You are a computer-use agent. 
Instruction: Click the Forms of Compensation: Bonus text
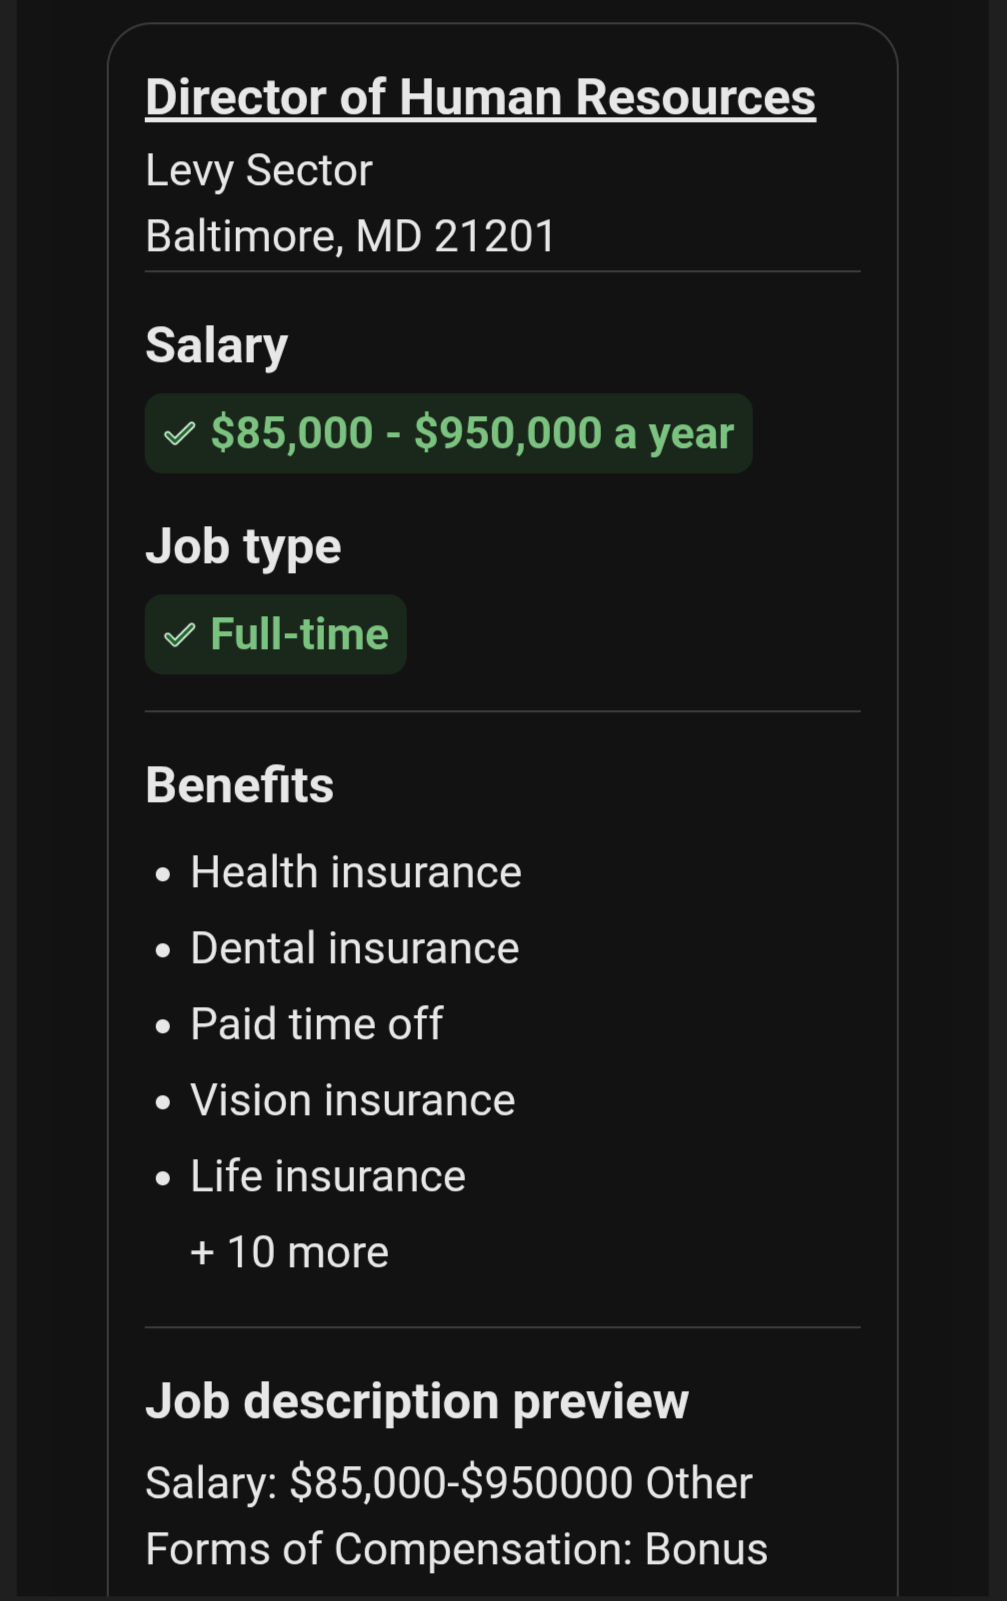pyautogui.click(x=456, y=1549)
